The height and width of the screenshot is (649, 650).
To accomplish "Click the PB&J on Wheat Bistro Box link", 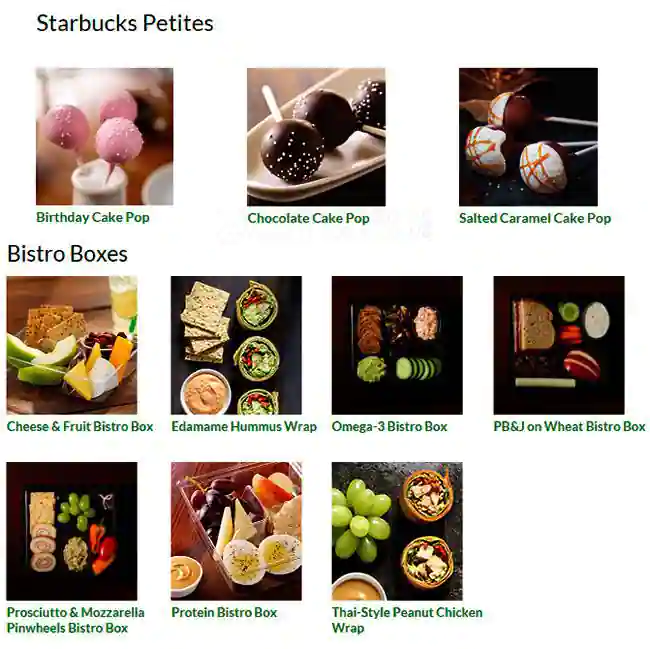I will point(569,426).
